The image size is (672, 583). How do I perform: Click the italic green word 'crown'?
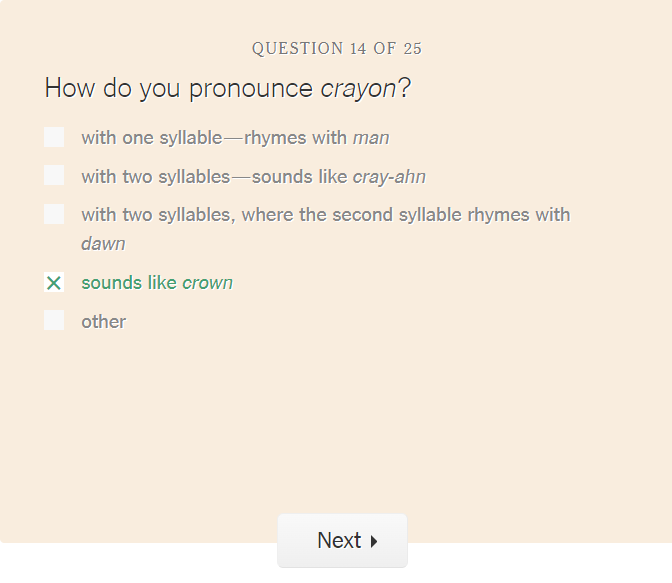point(207,283)
